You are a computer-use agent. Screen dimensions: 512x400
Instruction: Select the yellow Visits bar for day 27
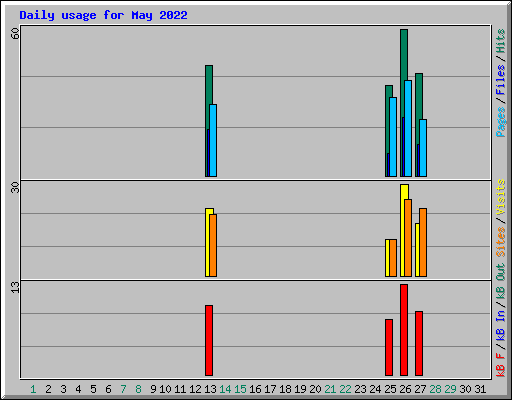(x=417, y=250)
